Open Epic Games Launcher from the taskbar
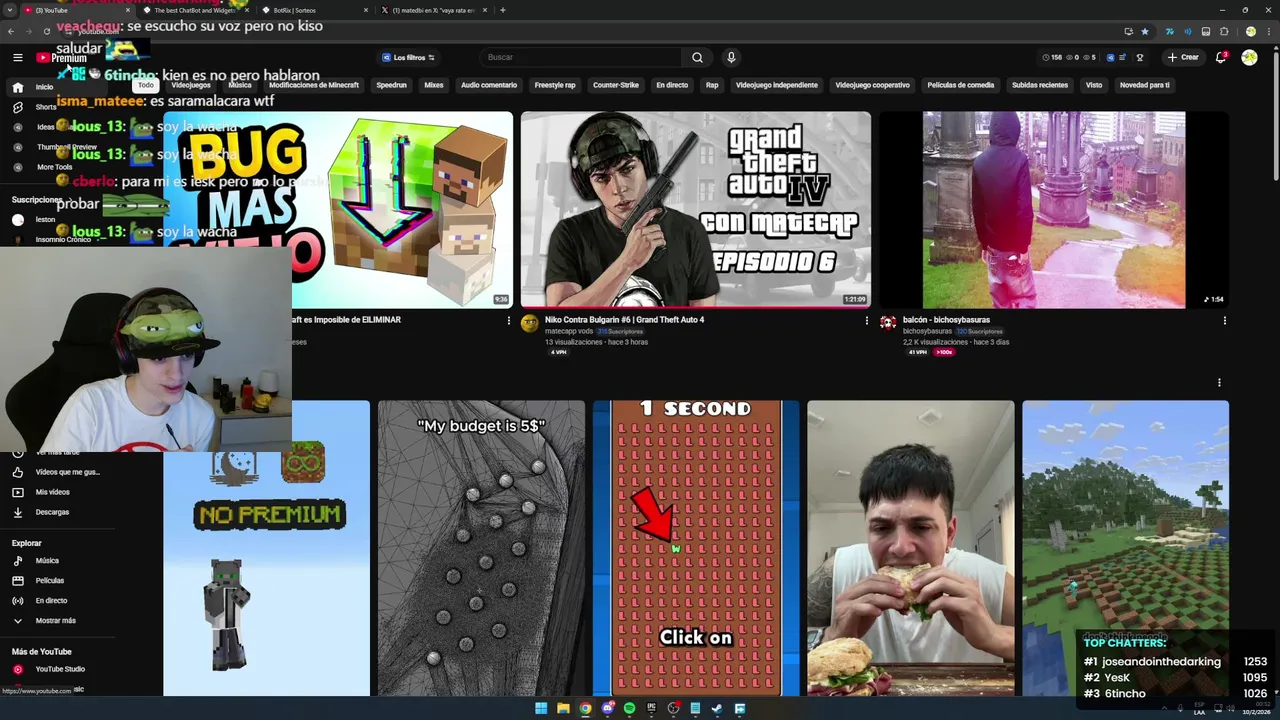The width and height of the screenshot is (1280, 720). coord(651,708)
